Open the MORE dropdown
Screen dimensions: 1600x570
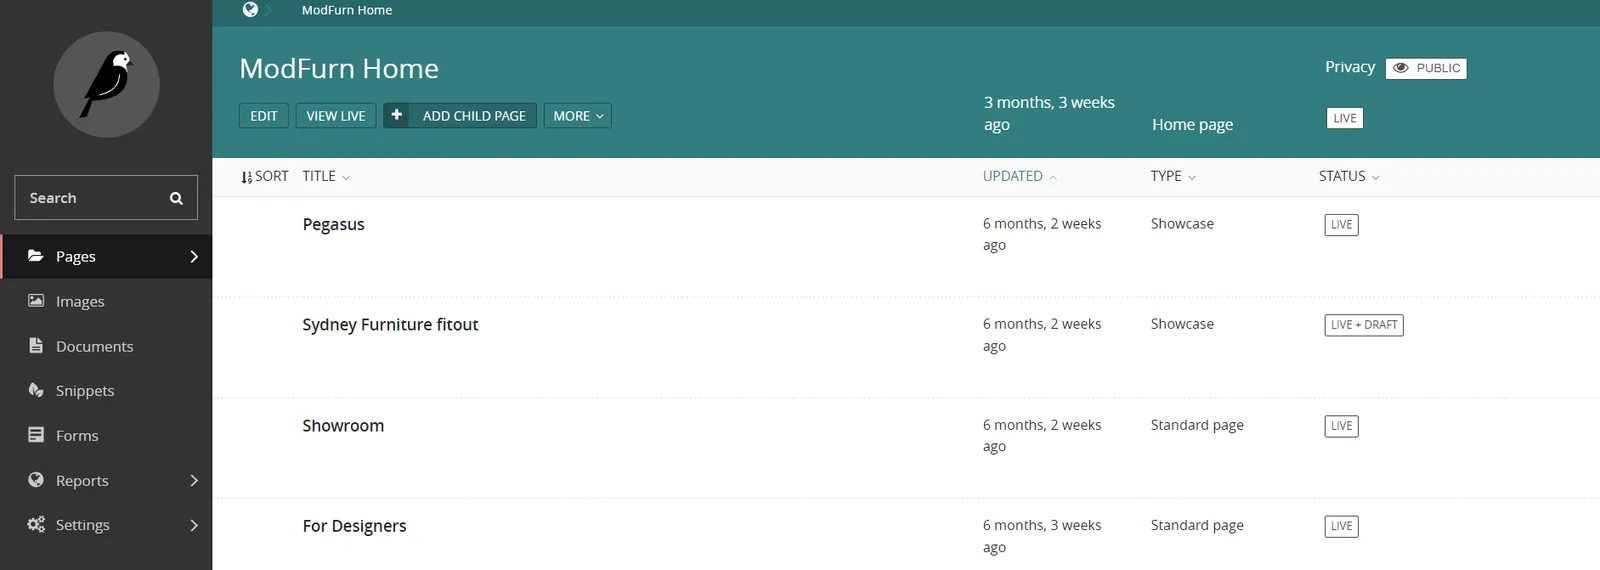coord(578,116)
